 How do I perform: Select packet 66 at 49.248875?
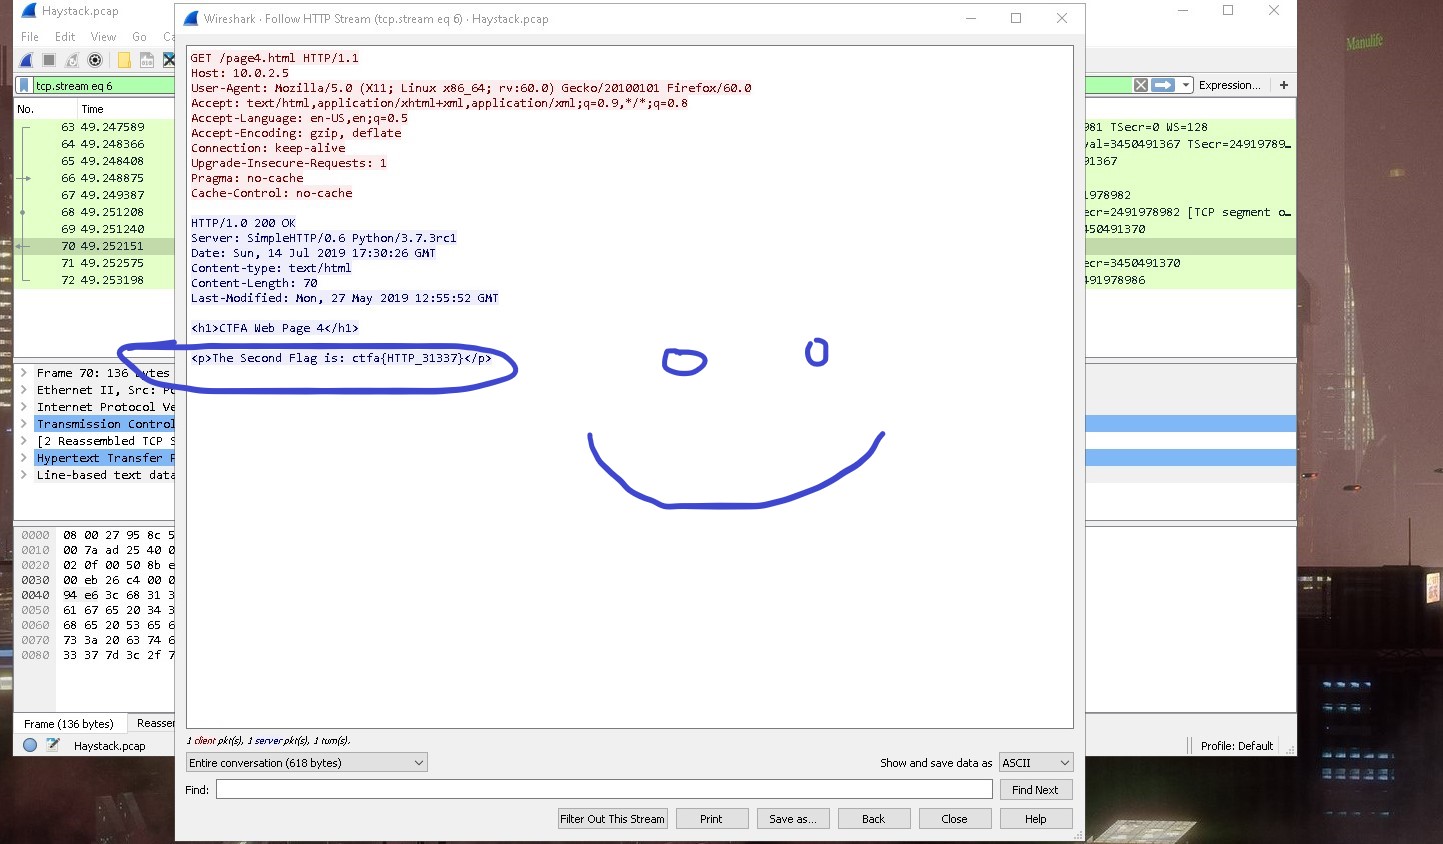pos(95,178)
